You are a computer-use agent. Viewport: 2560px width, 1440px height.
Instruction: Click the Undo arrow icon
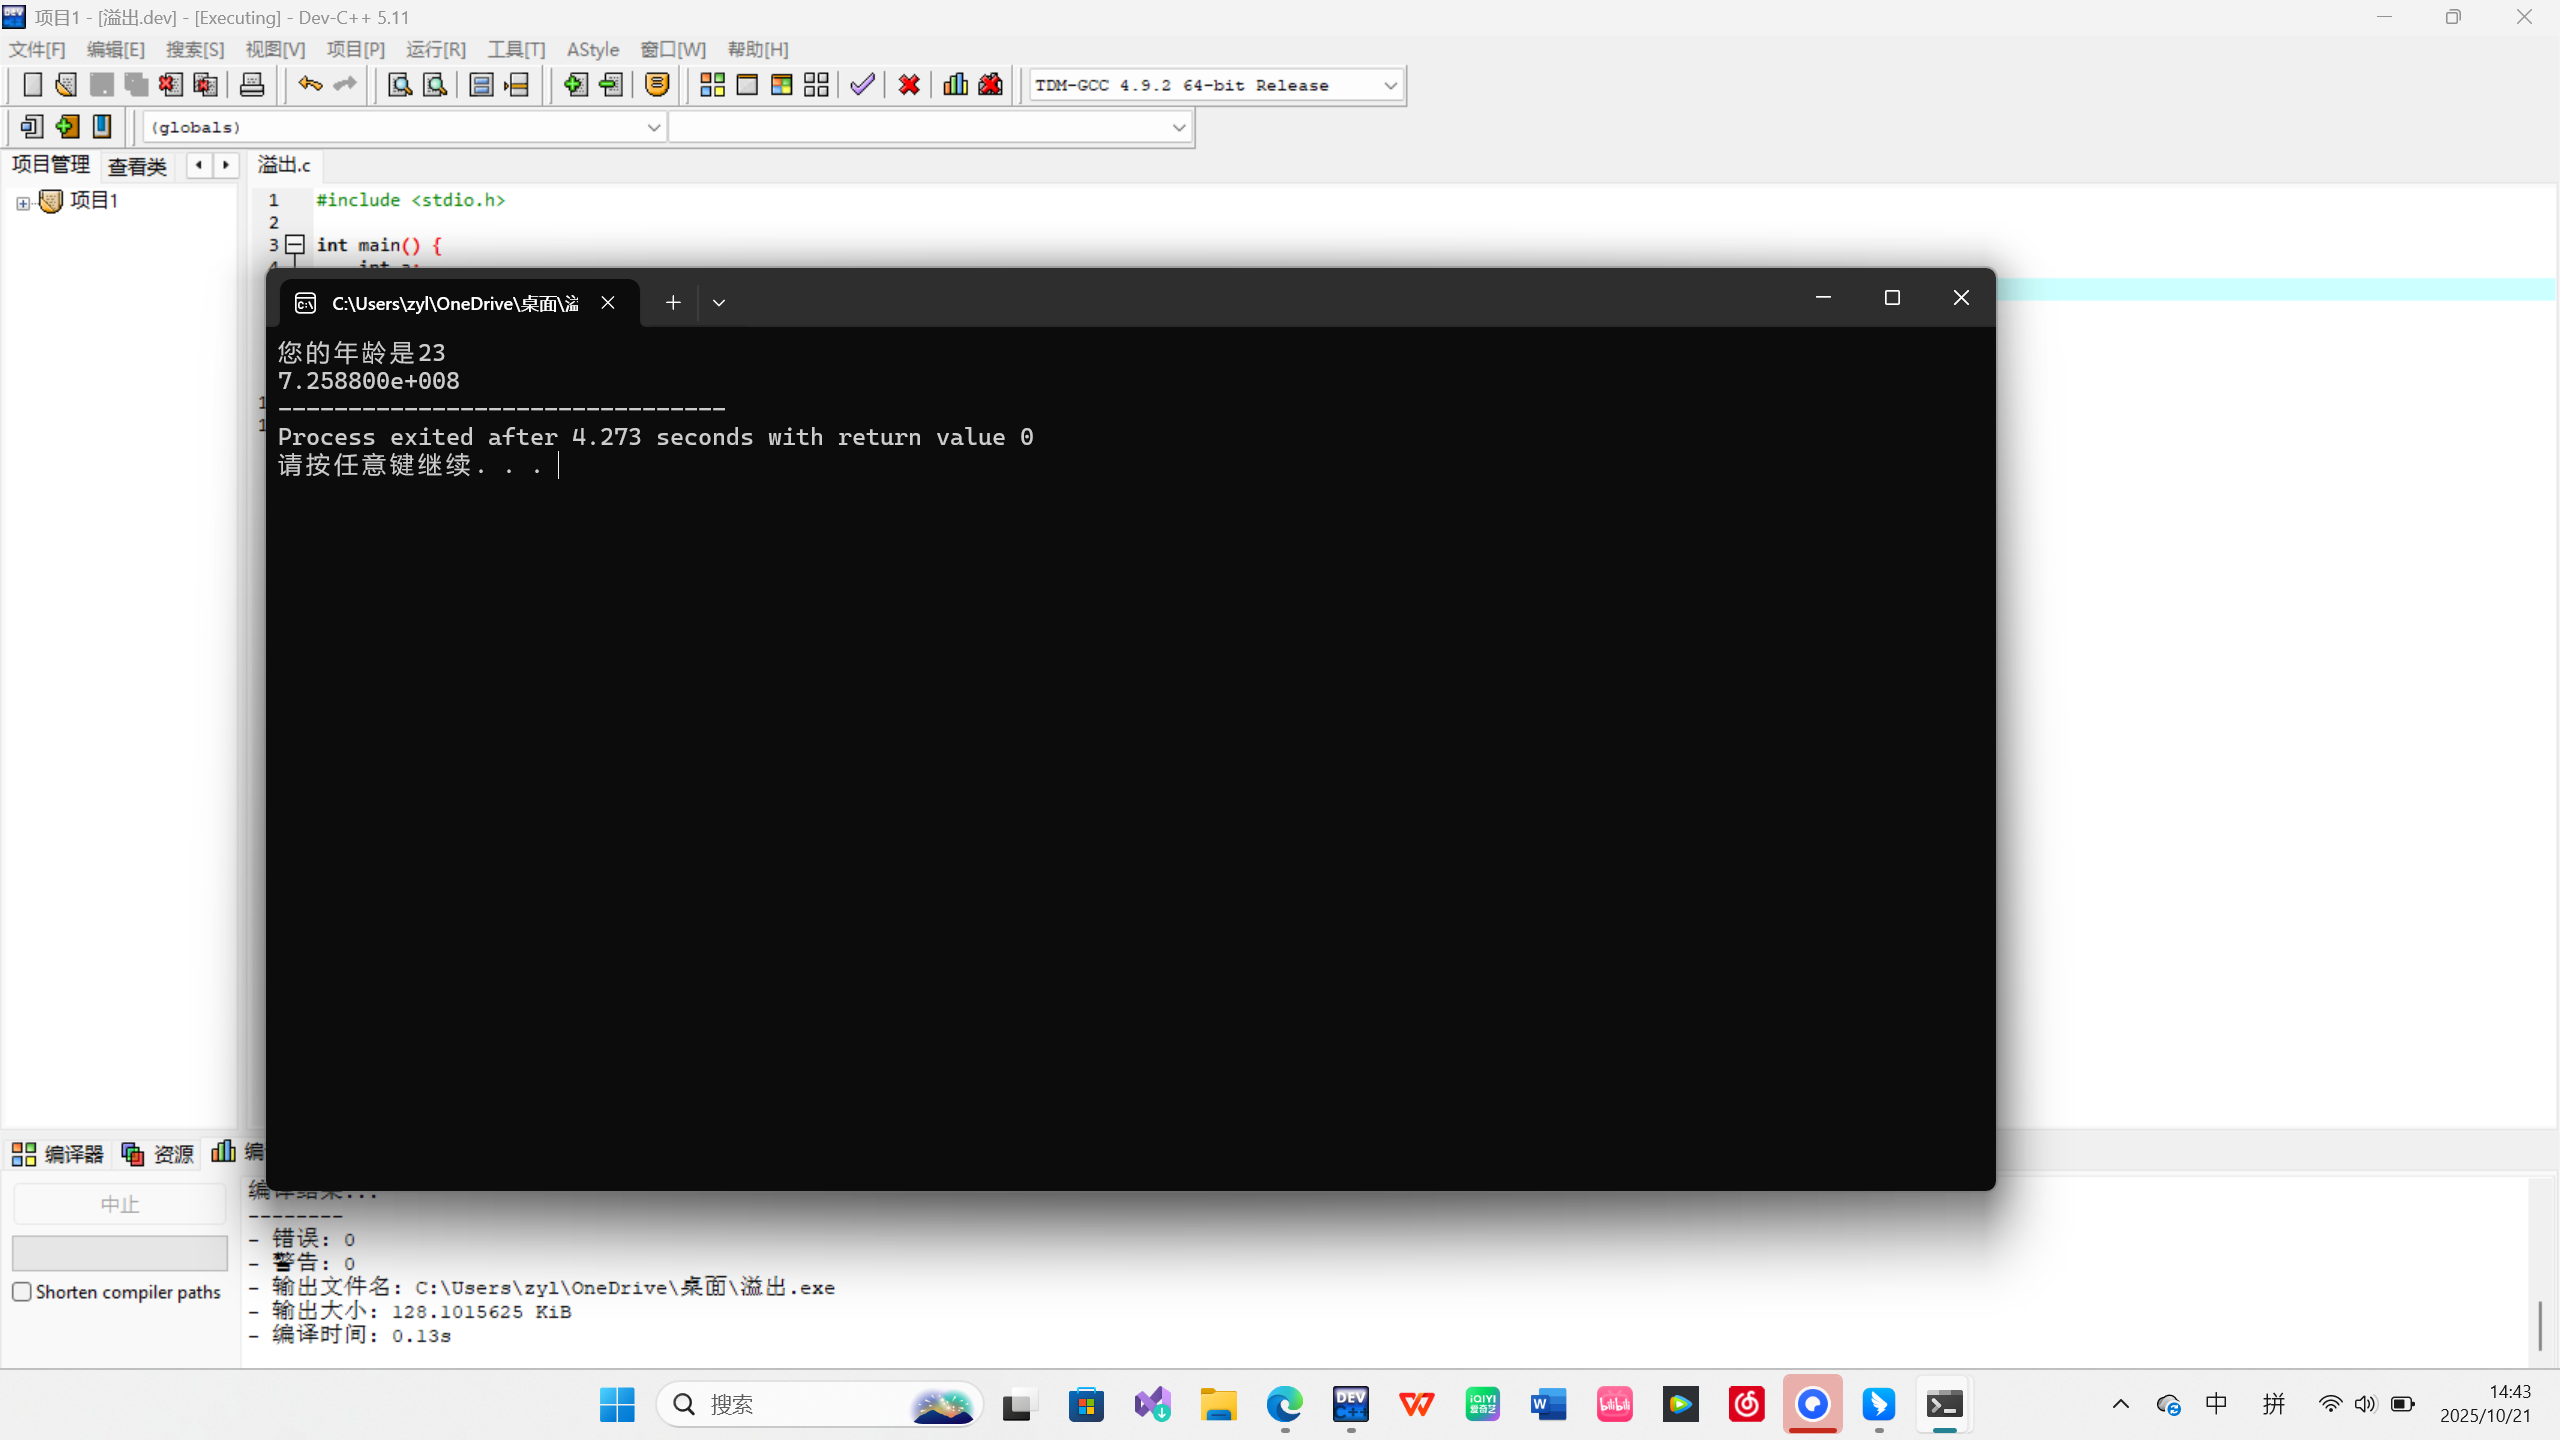[x=310, y=85]
